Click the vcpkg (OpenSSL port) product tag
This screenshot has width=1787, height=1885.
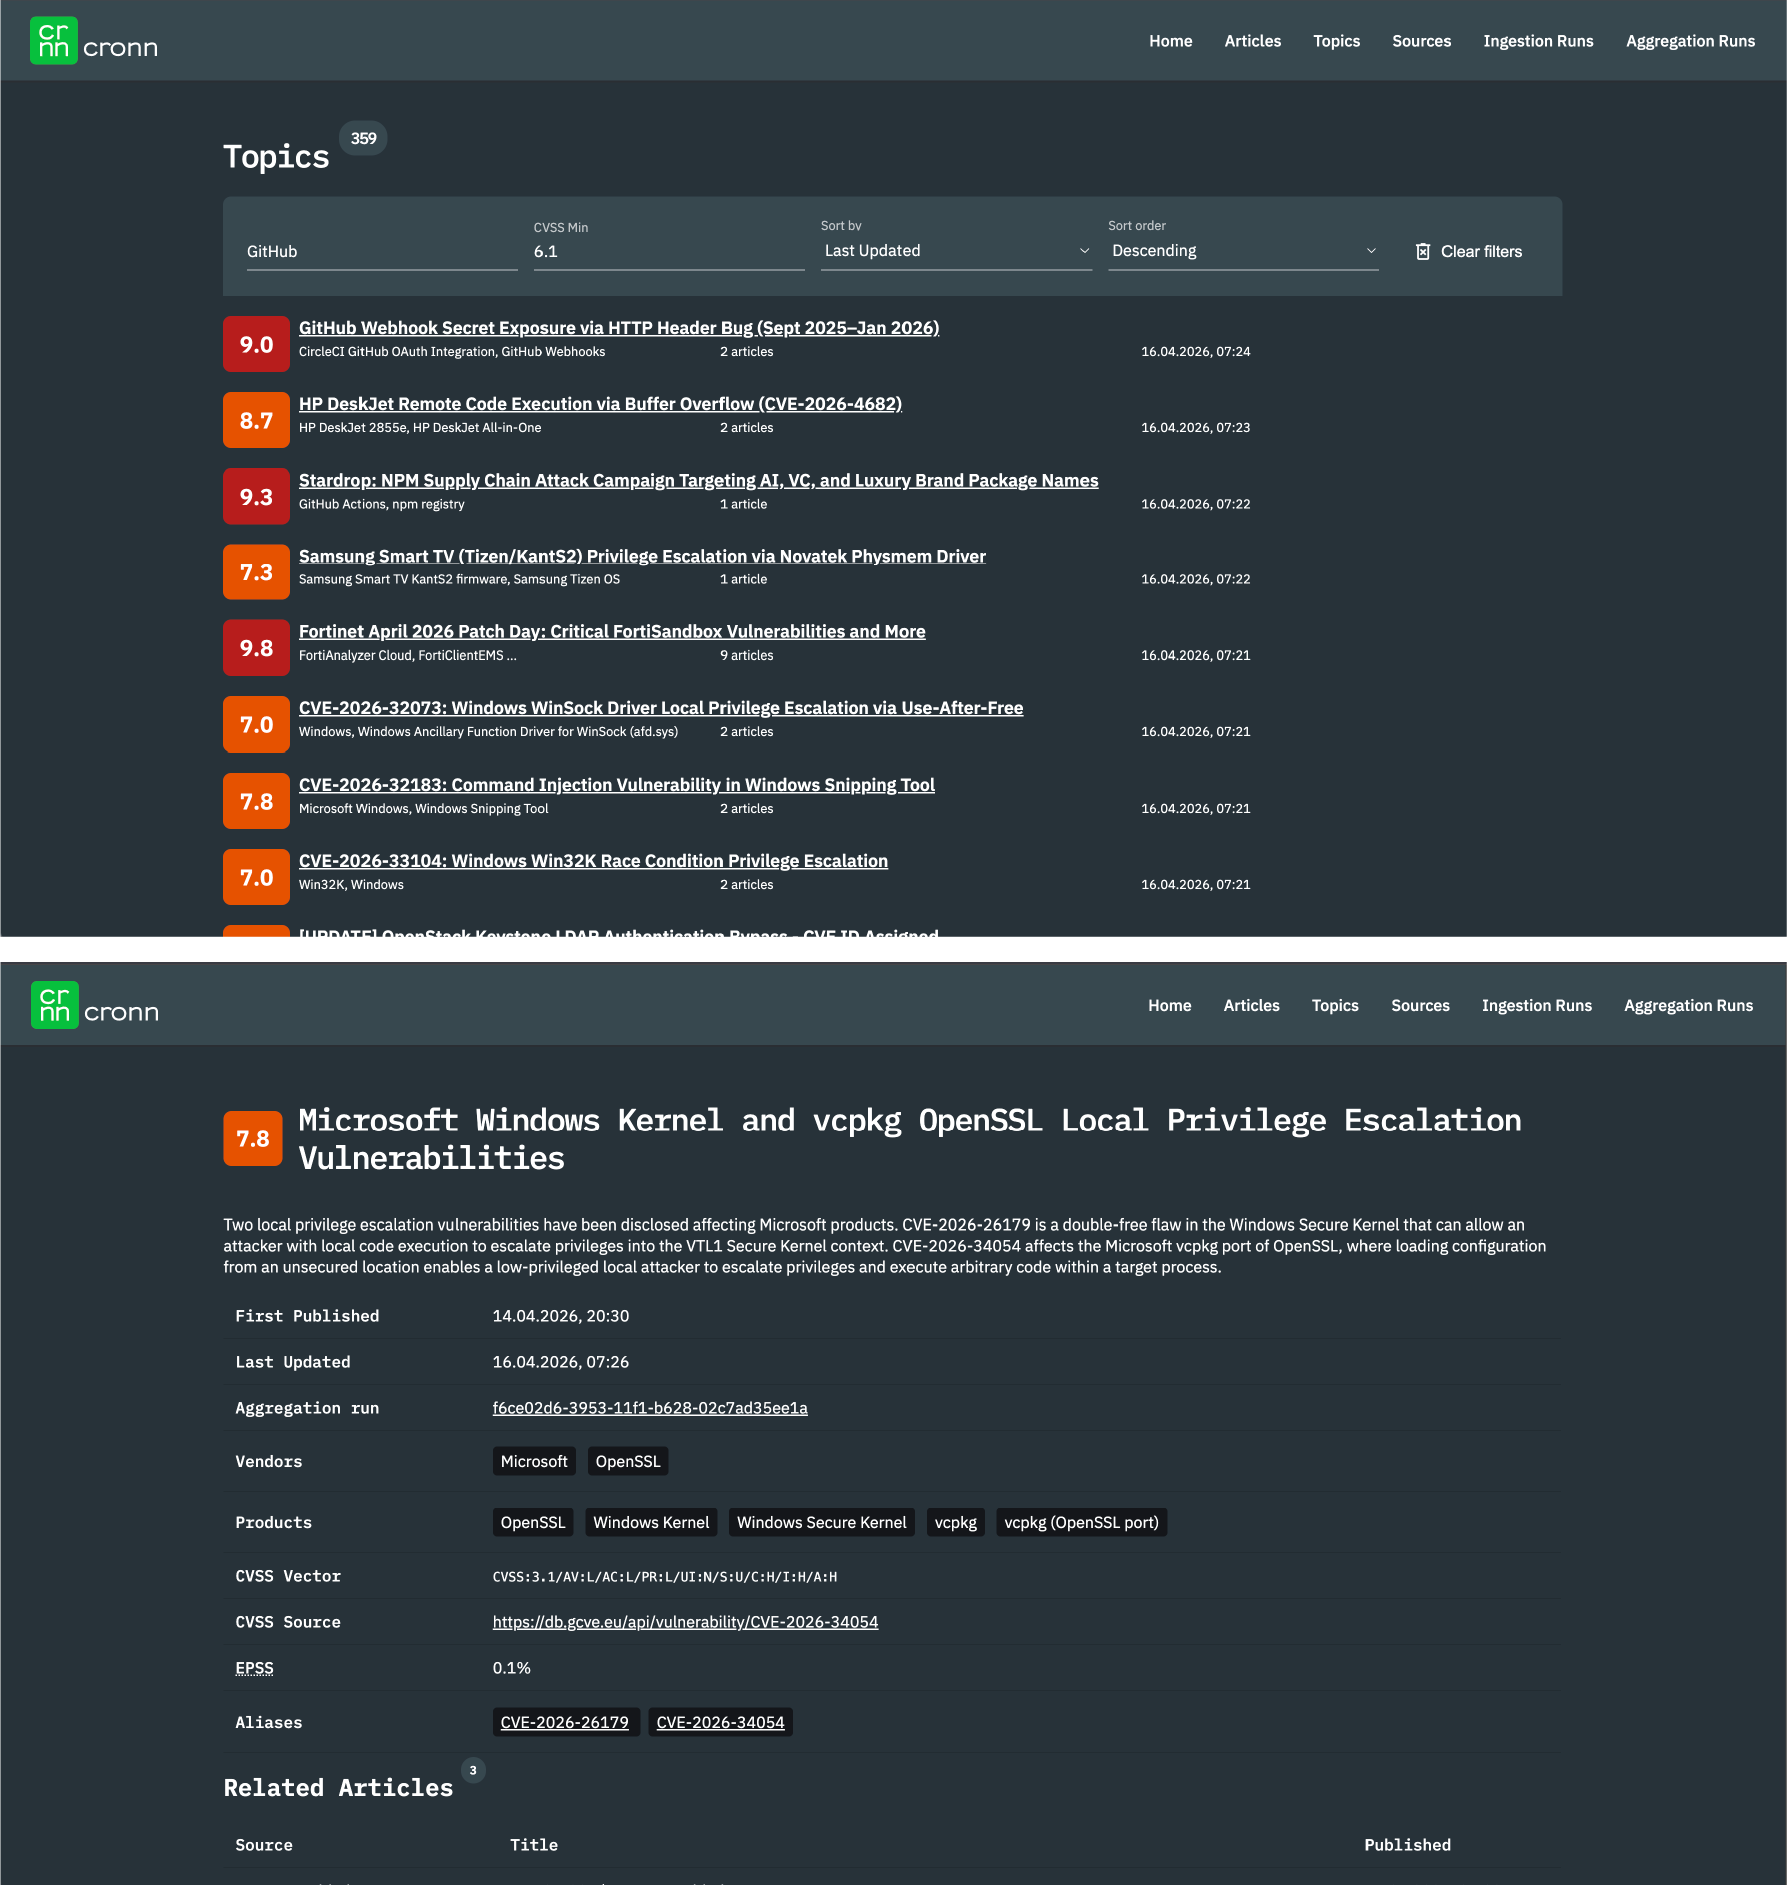click(1082, 1522)
